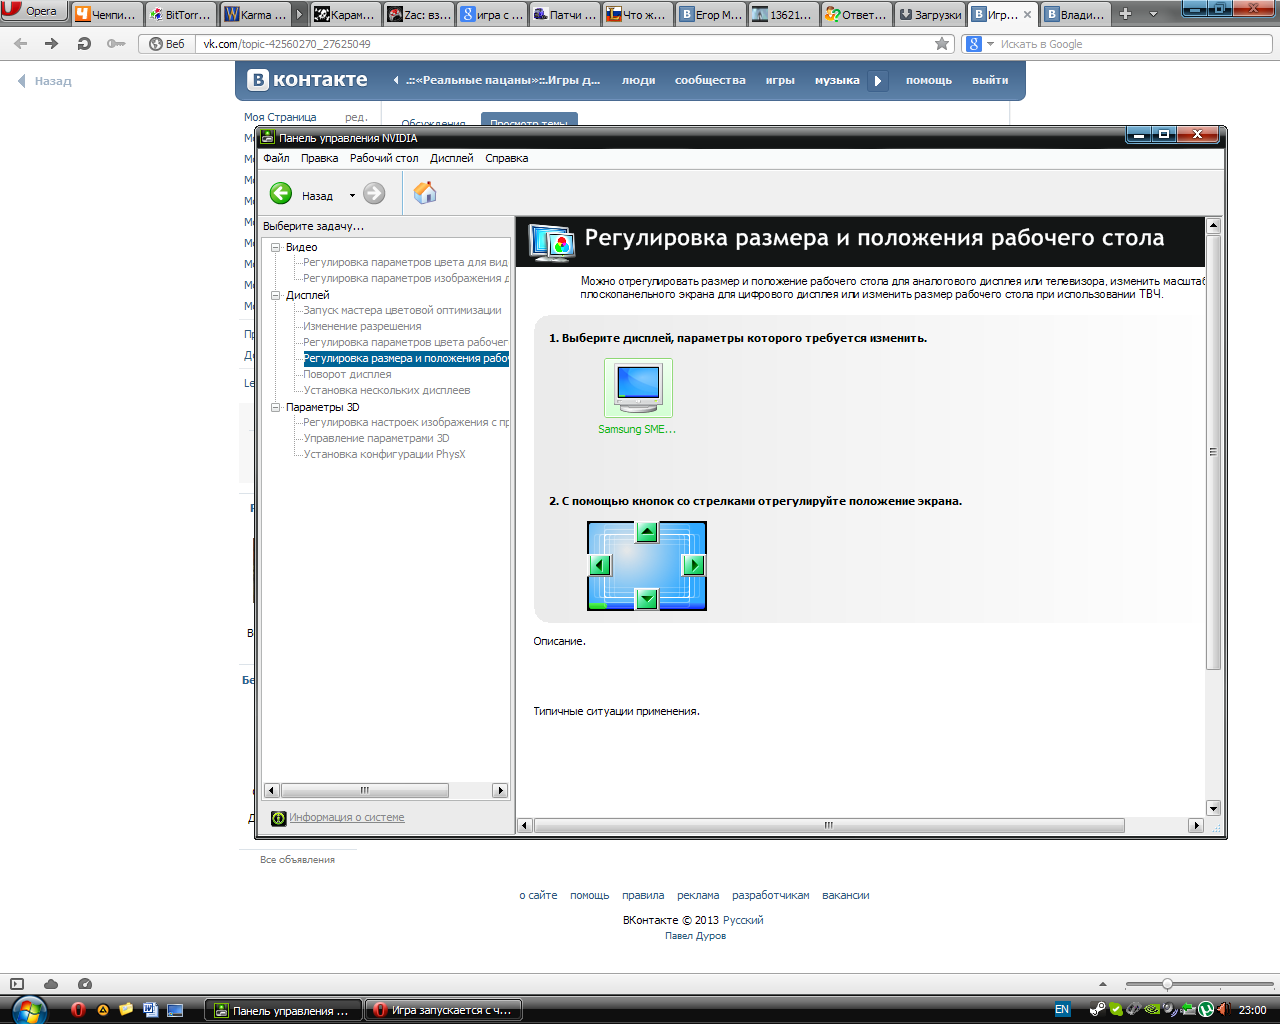Viewport: 1280px width, 1024px height.
Task: Click the Павел Дуров footer link
Action: coord(695,936)
